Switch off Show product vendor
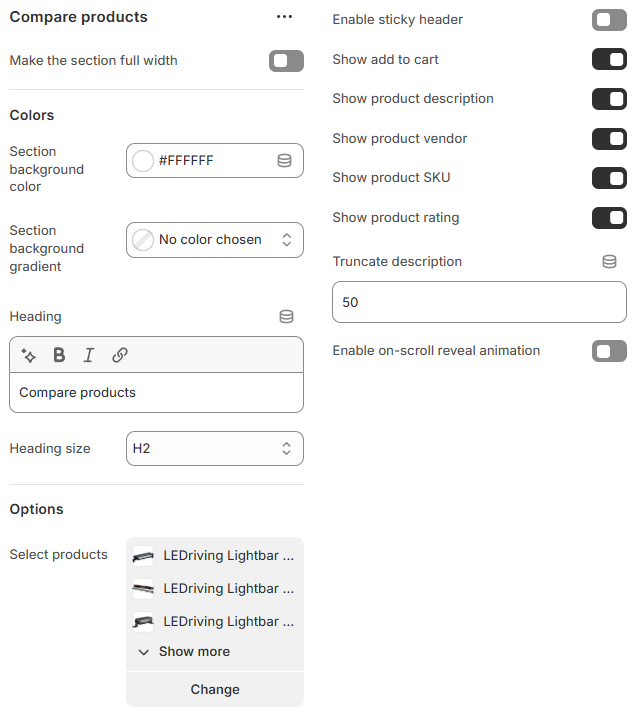The height and width of the screenshot is (714, 637). coord(609,139)
